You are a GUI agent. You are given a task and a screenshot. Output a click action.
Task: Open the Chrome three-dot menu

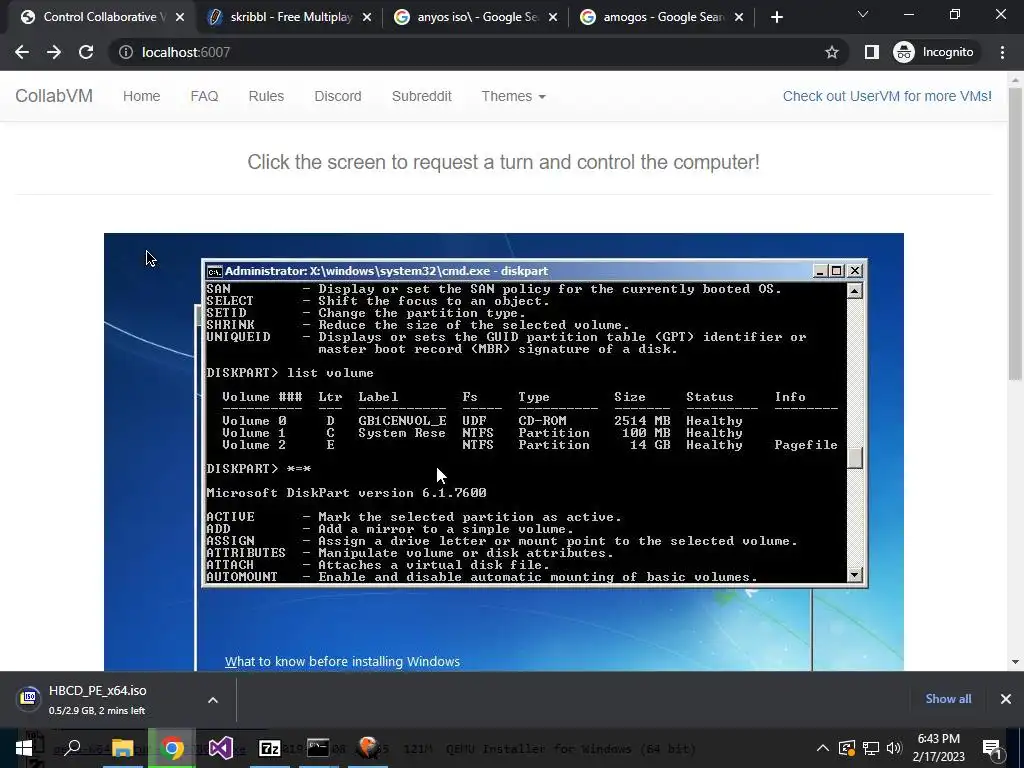click(1002, 52)
